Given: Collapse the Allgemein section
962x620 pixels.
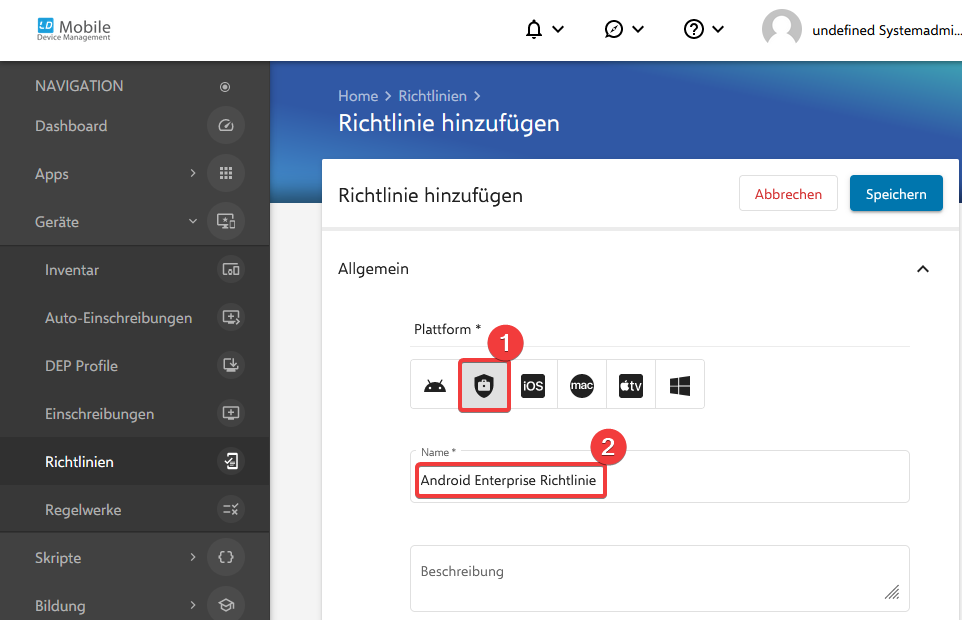Looking at the screenshot, I should 923,269.
